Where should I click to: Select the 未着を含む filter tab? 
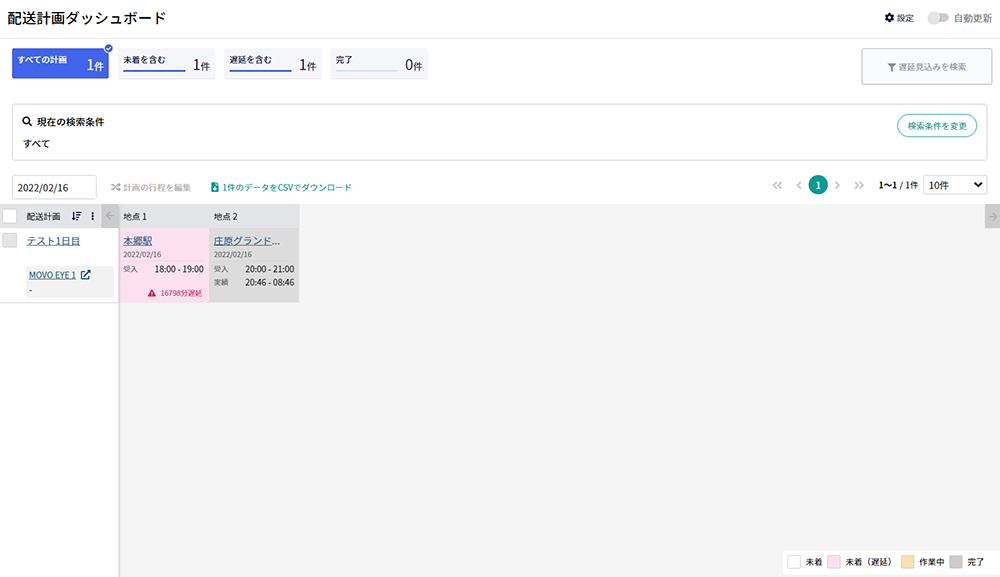pyautogui.click(x=166, y=63)
